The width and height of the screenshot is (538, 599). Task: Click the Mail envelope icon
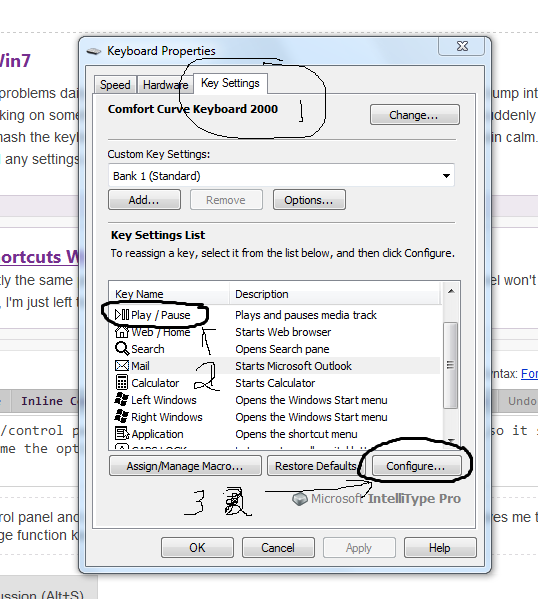point(122,366)
